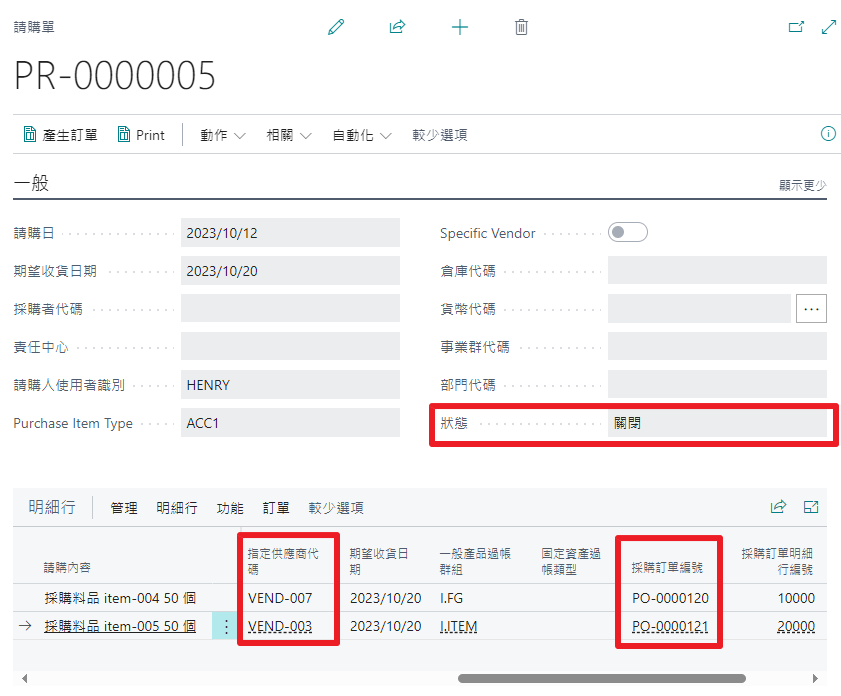Click scrollbar left arrow
Image resolution: width=841 pixels, height=696 pixels.
tap(25, 678)
